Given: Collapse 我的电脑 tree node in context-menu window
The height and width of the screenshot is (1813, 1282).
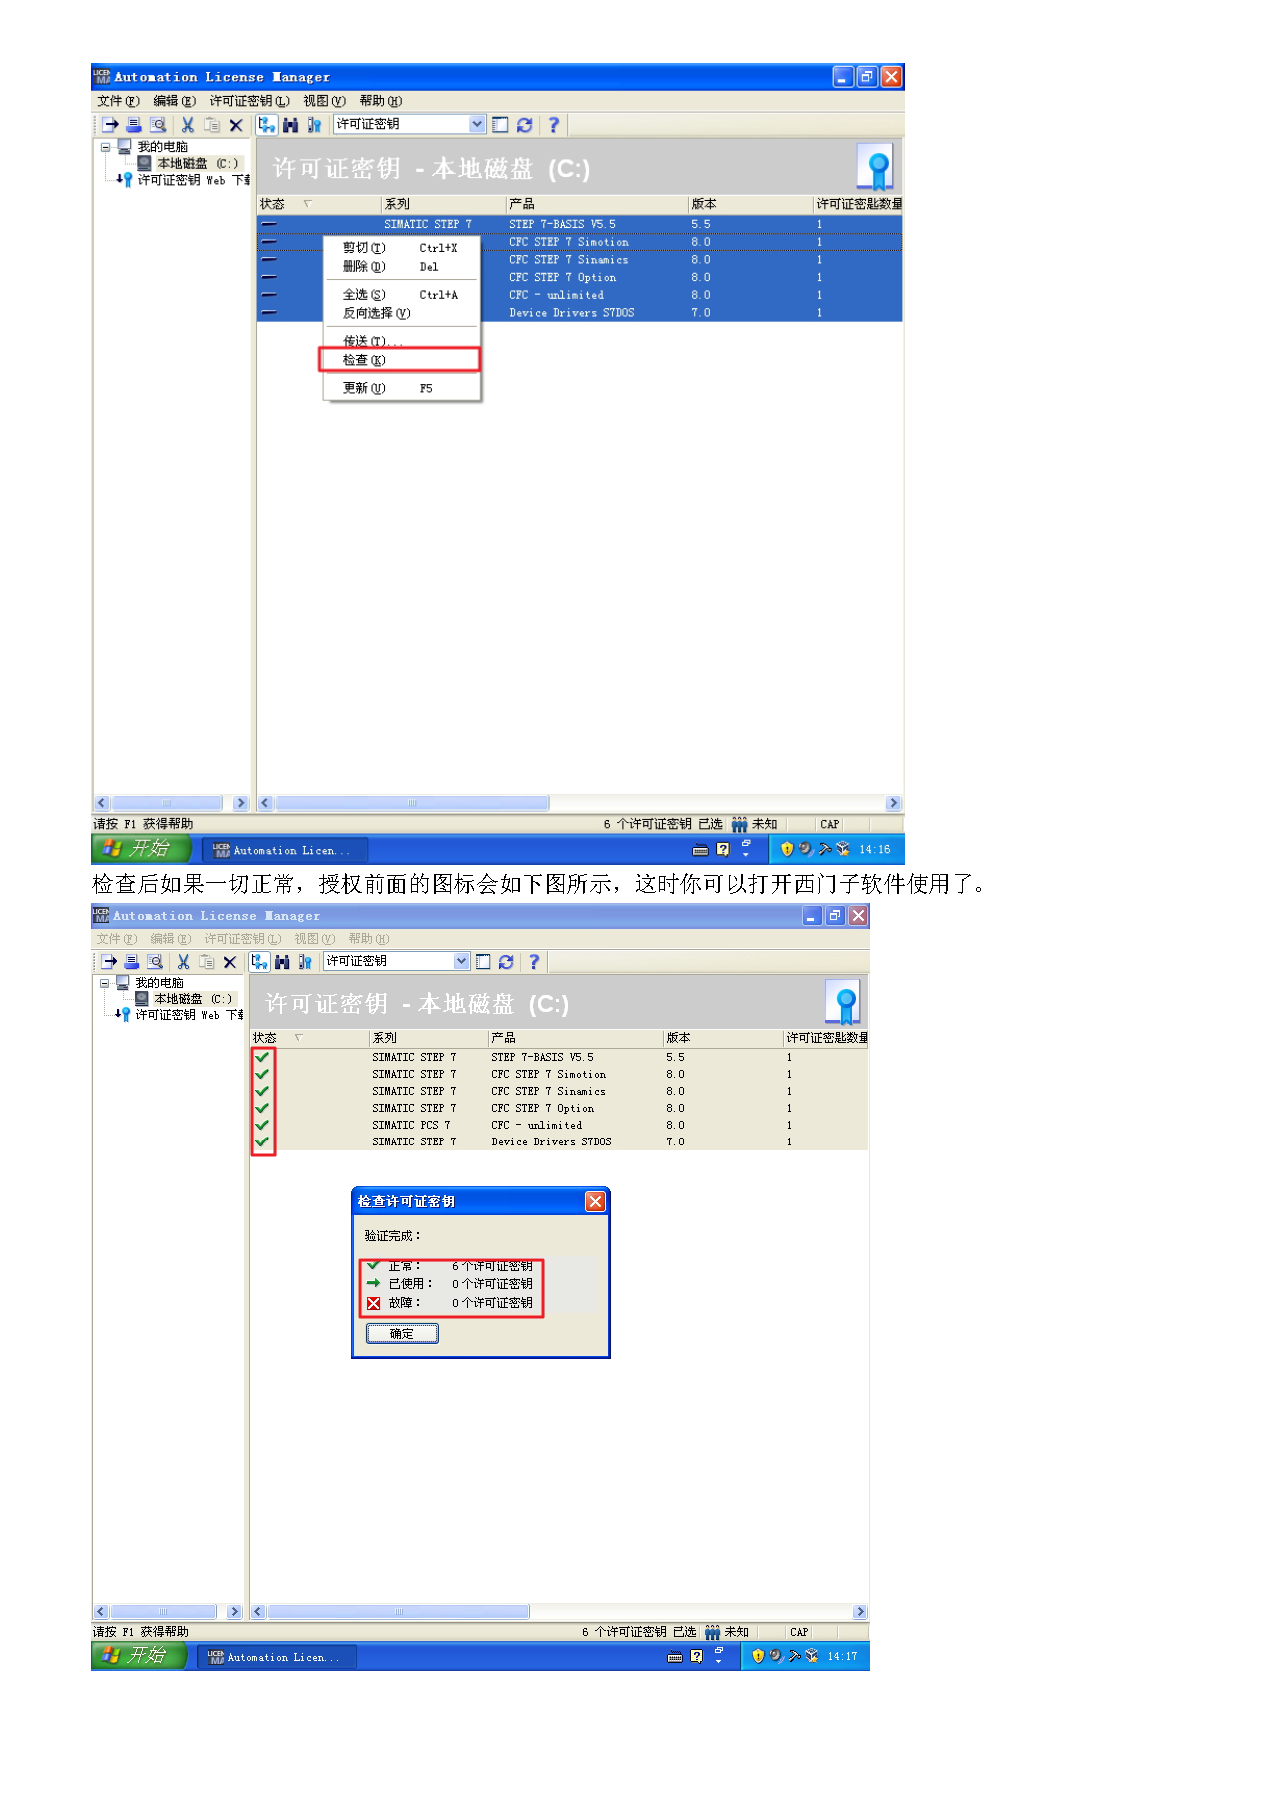Looking at the screenshot, I should point(105,147).
